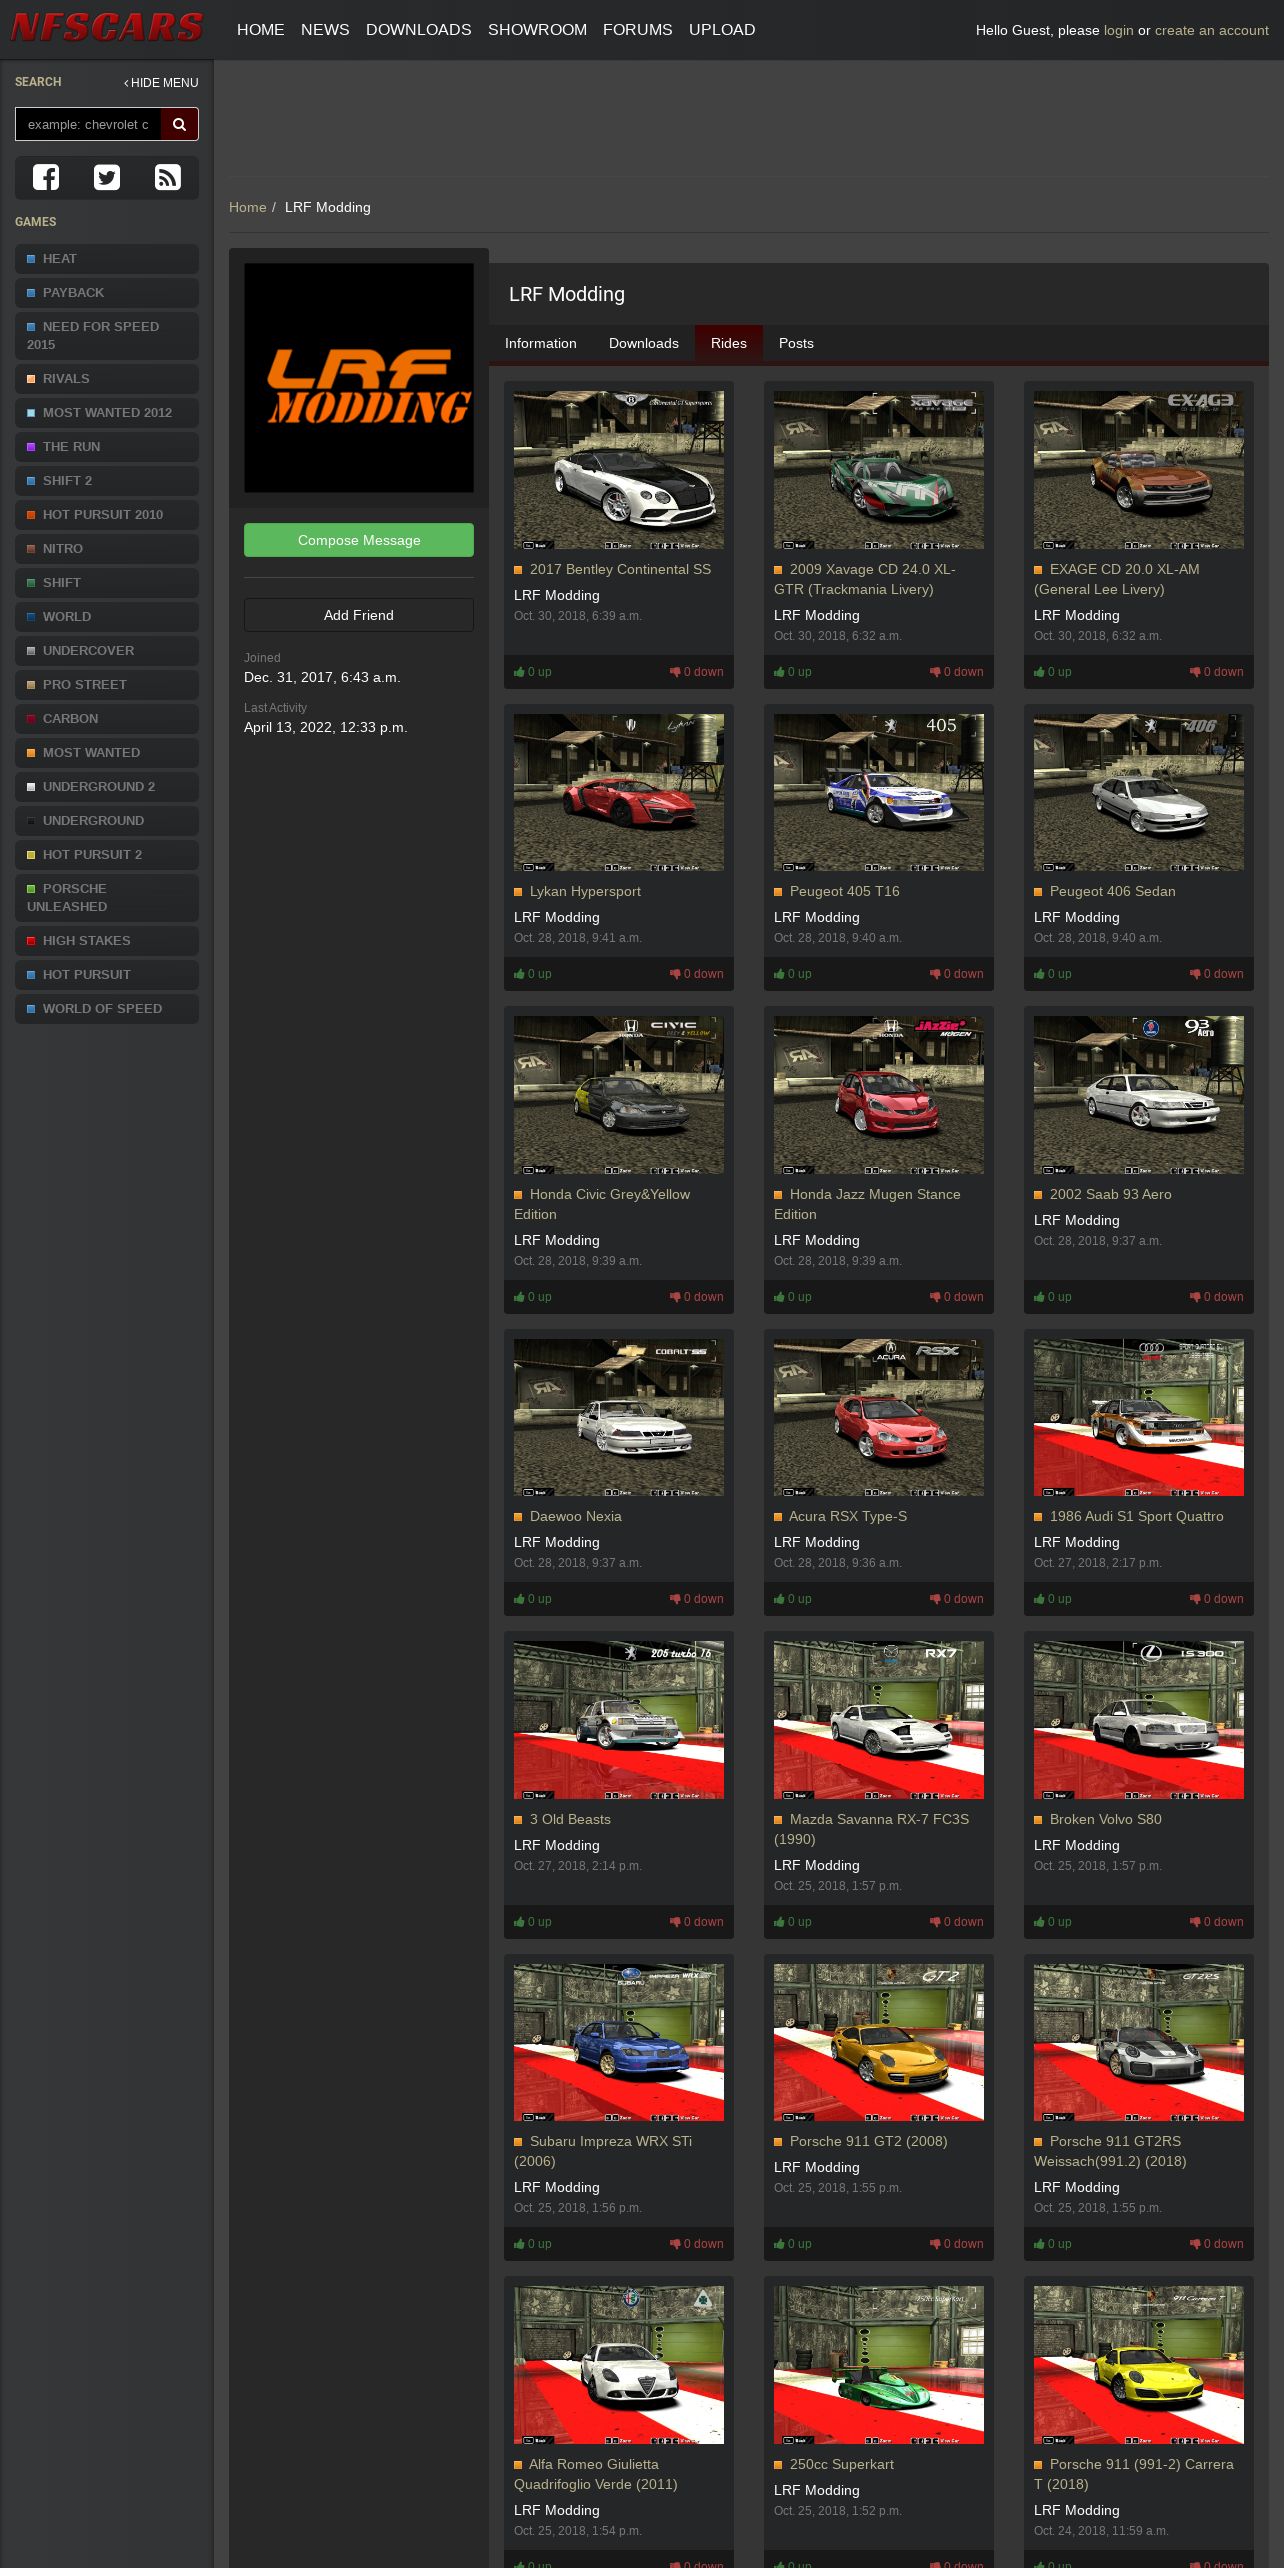This screenshot has width=1284, height=2568.
Task: Collapse sidebar with Hide Menu
Action: 161,83
